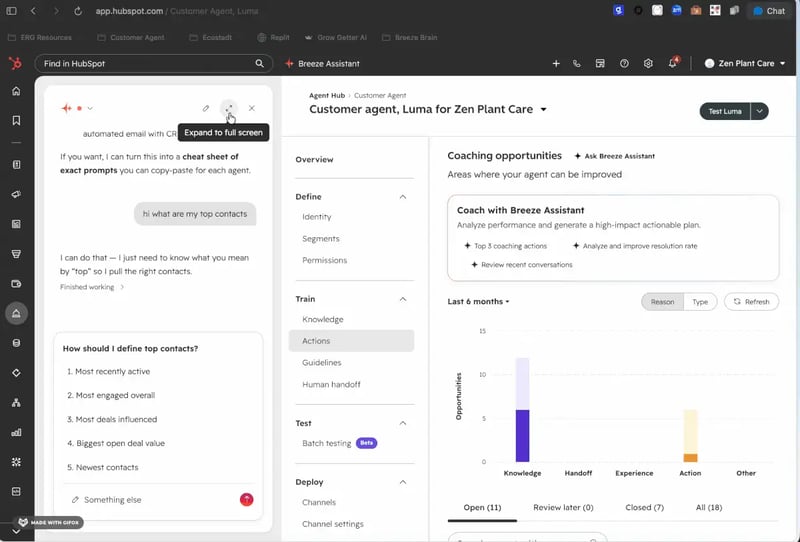Screen dimensions: 800x542
Task: Switch to the Open (11) tab
Action: point(482,507)
